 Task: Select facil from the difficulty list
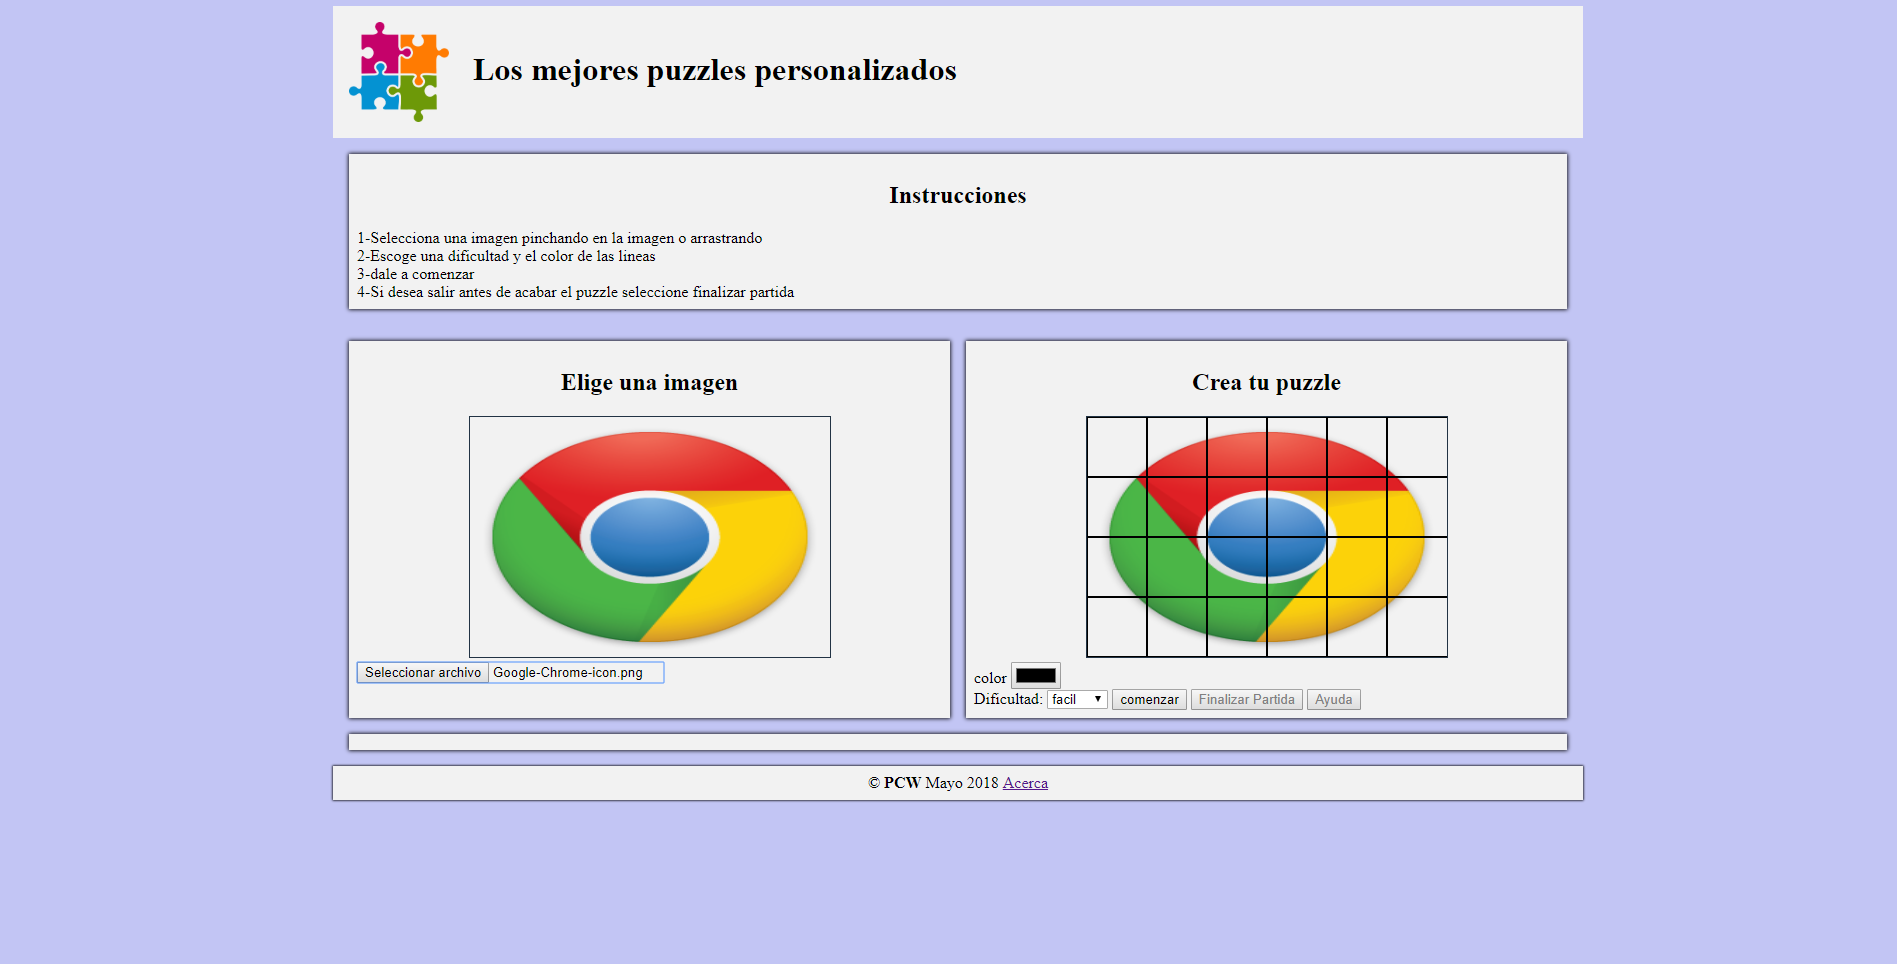tap(1065, 699)
